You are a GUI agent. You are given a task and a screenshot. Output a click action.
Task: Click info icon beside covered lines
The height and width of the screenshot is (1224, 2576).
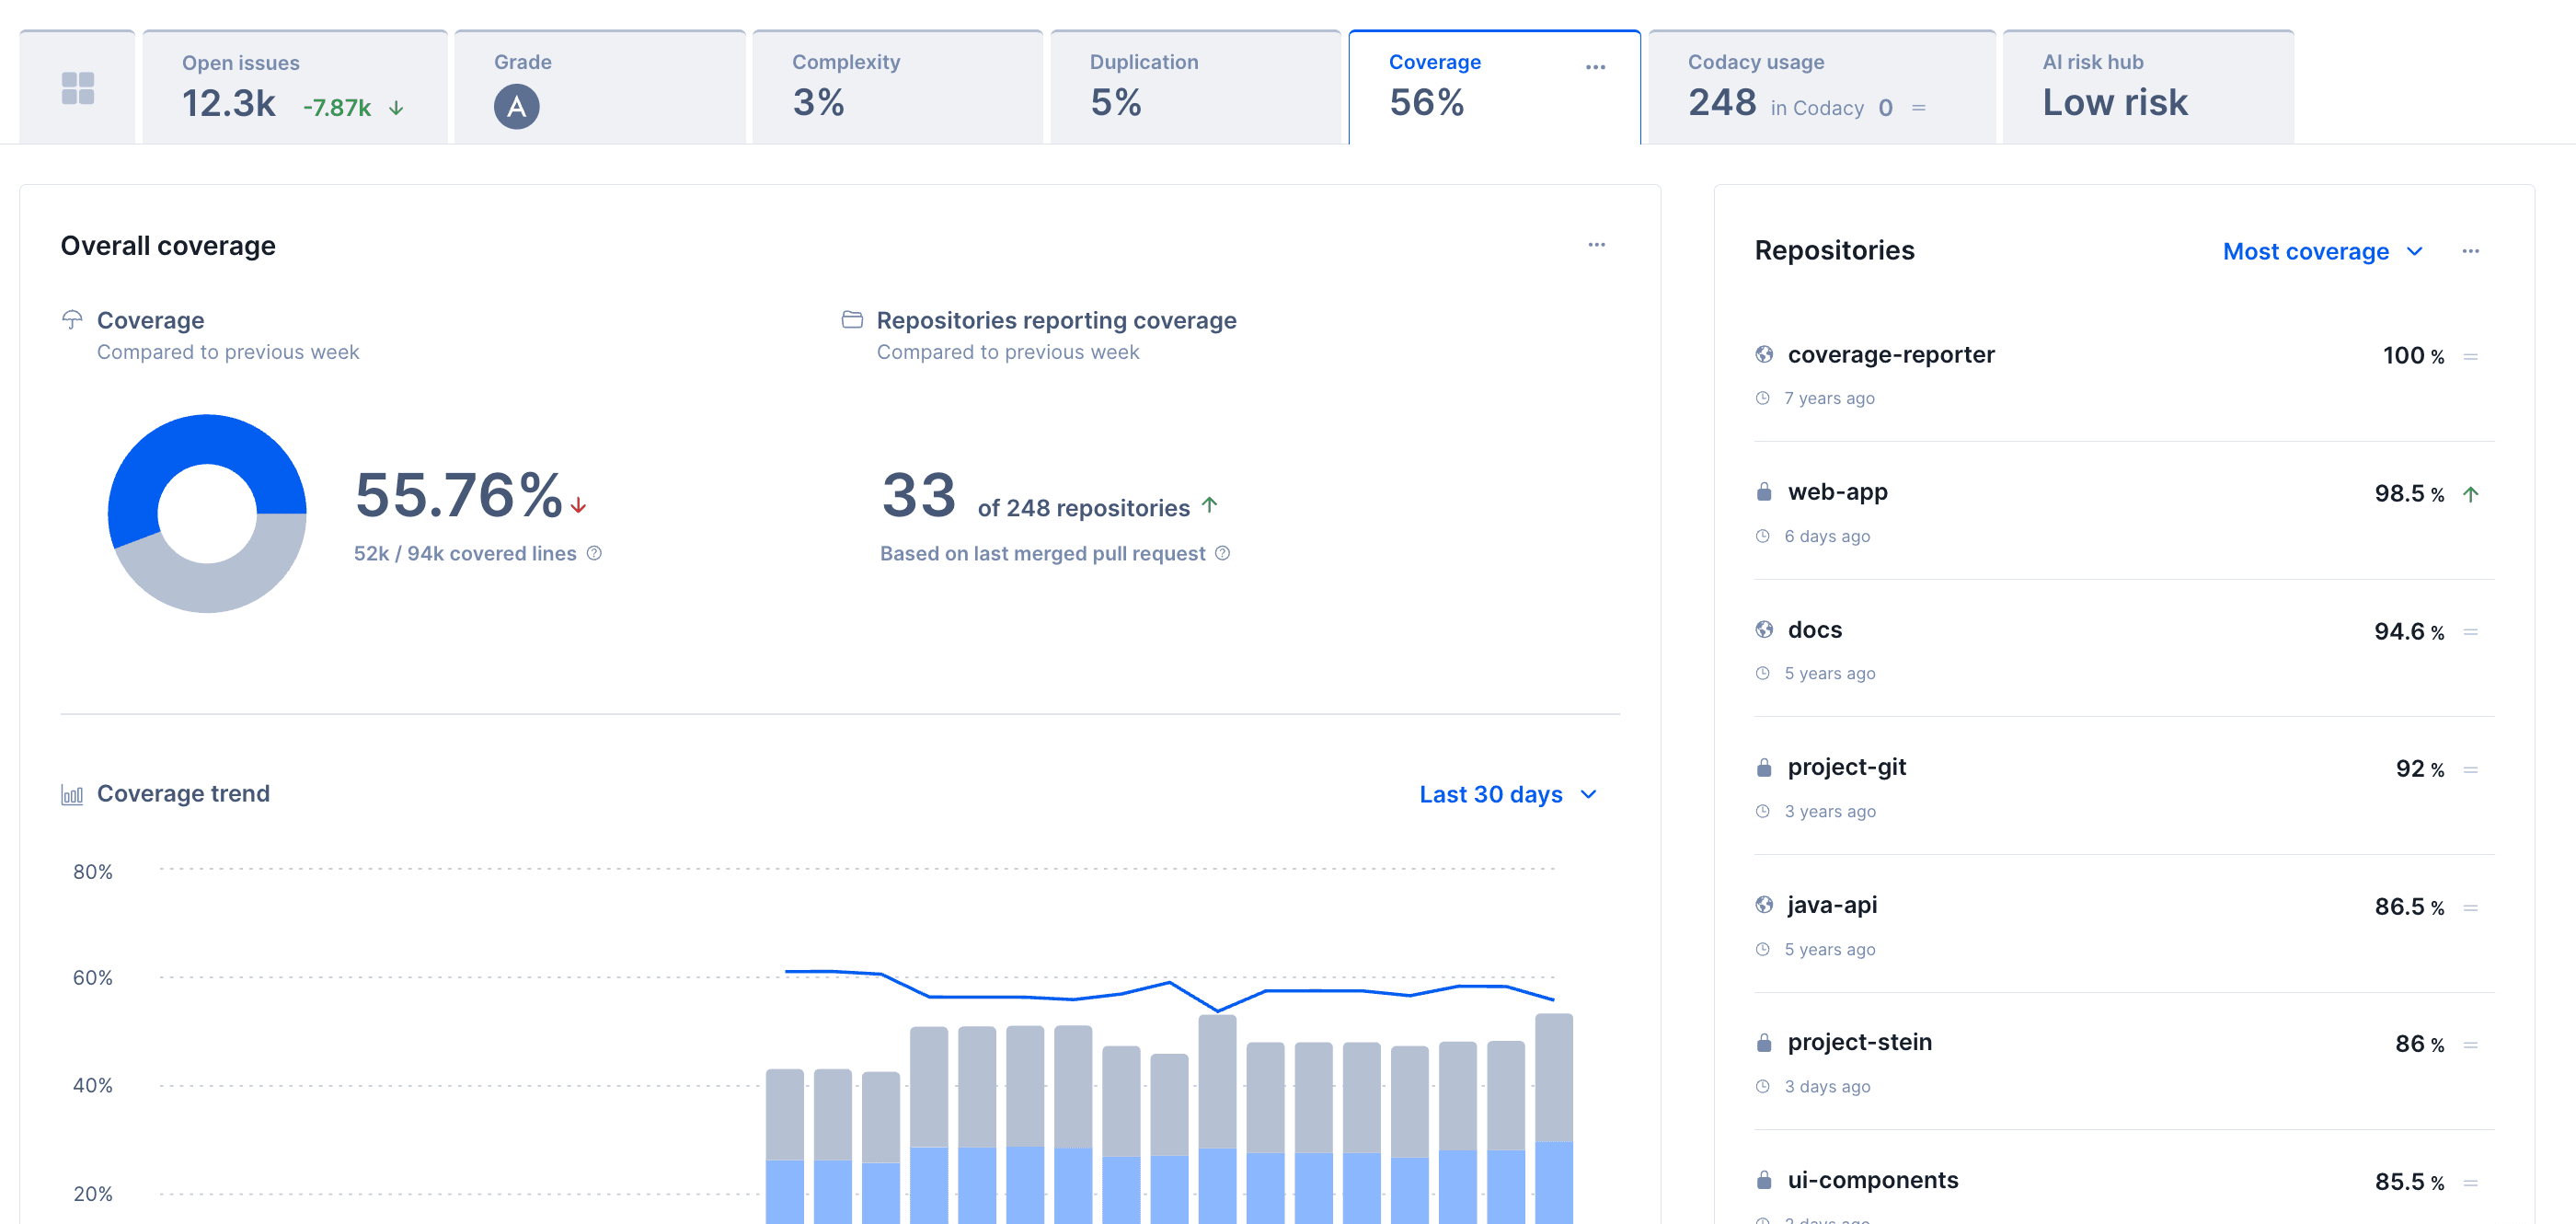[x=594, y=553]
